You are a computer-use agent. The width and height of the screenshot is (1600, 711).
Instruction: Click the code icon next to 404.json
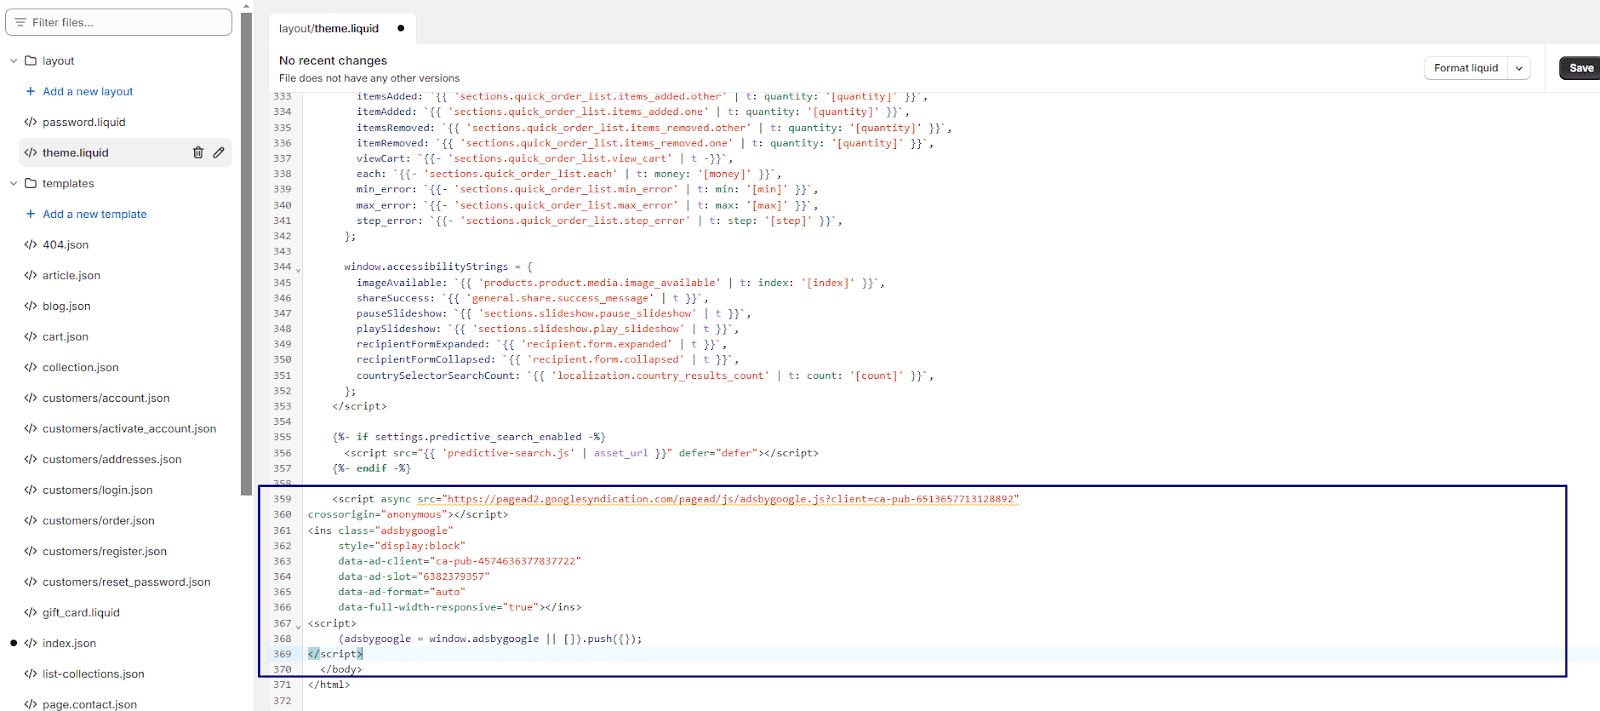(x=31, y=245)
